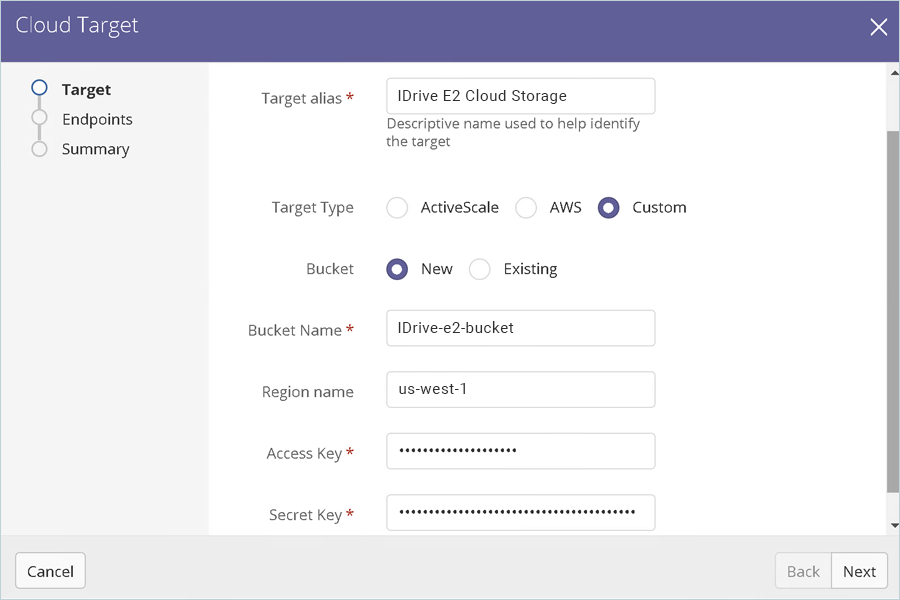The height and width of the screenshot is (600, 900).
Task: Click the scrollbar down arrow
Action: pyautogui.click(x=894, y=525)
